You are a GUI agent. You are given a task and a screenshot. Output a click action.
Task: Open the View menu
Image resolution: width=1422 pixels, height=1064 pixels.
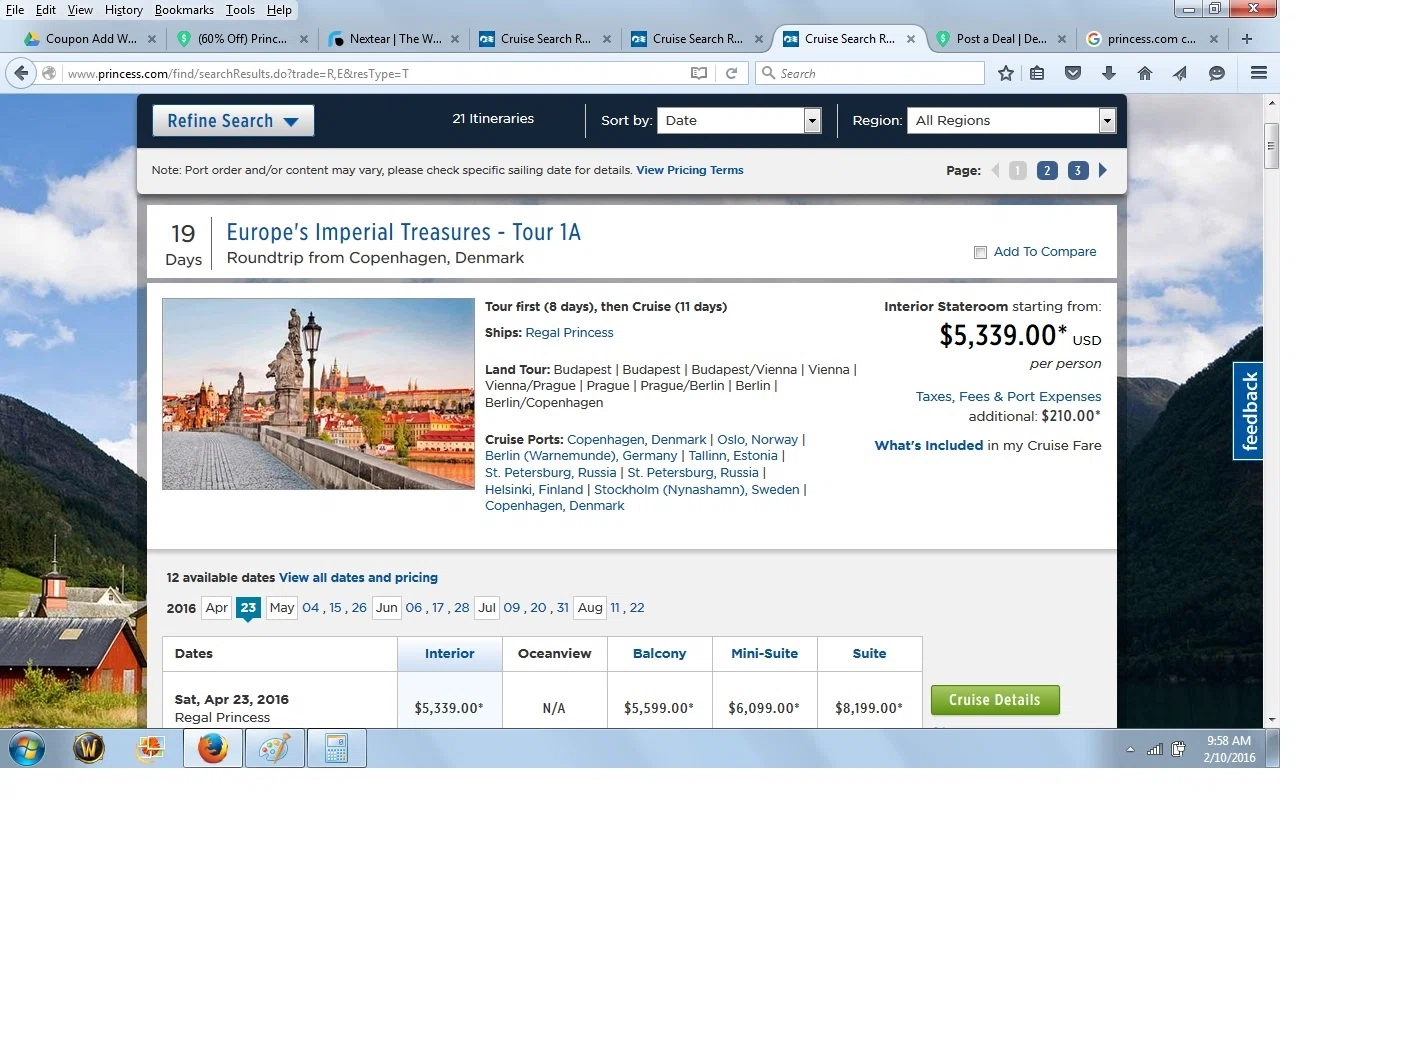pyautogui.click(x=80, y=10)
